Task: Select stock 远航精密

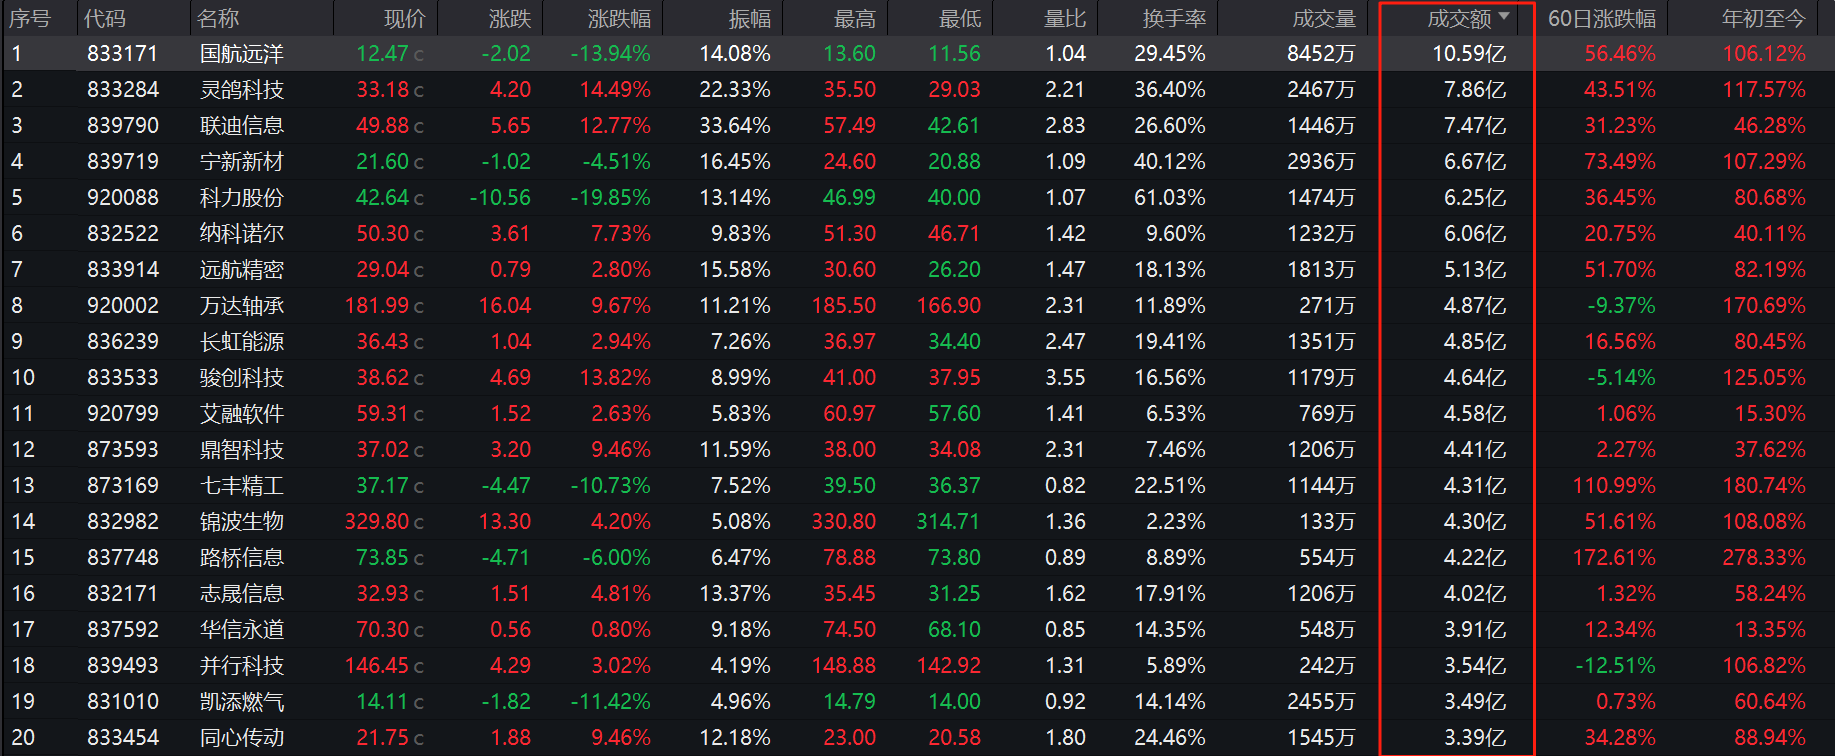Action: pyautogui.click(x=242, y=270)
